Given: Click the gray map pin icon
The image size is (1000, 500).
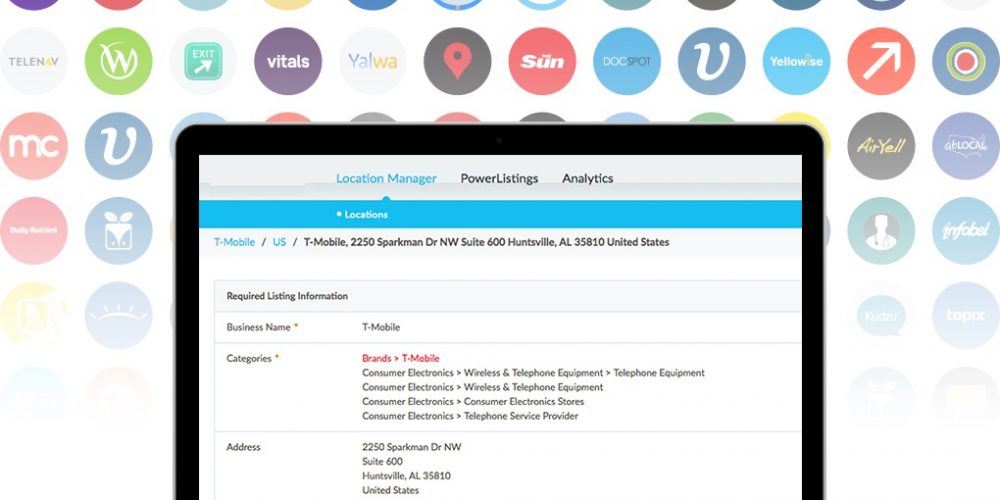Looking at the screenshot, I should pos(457,61).
